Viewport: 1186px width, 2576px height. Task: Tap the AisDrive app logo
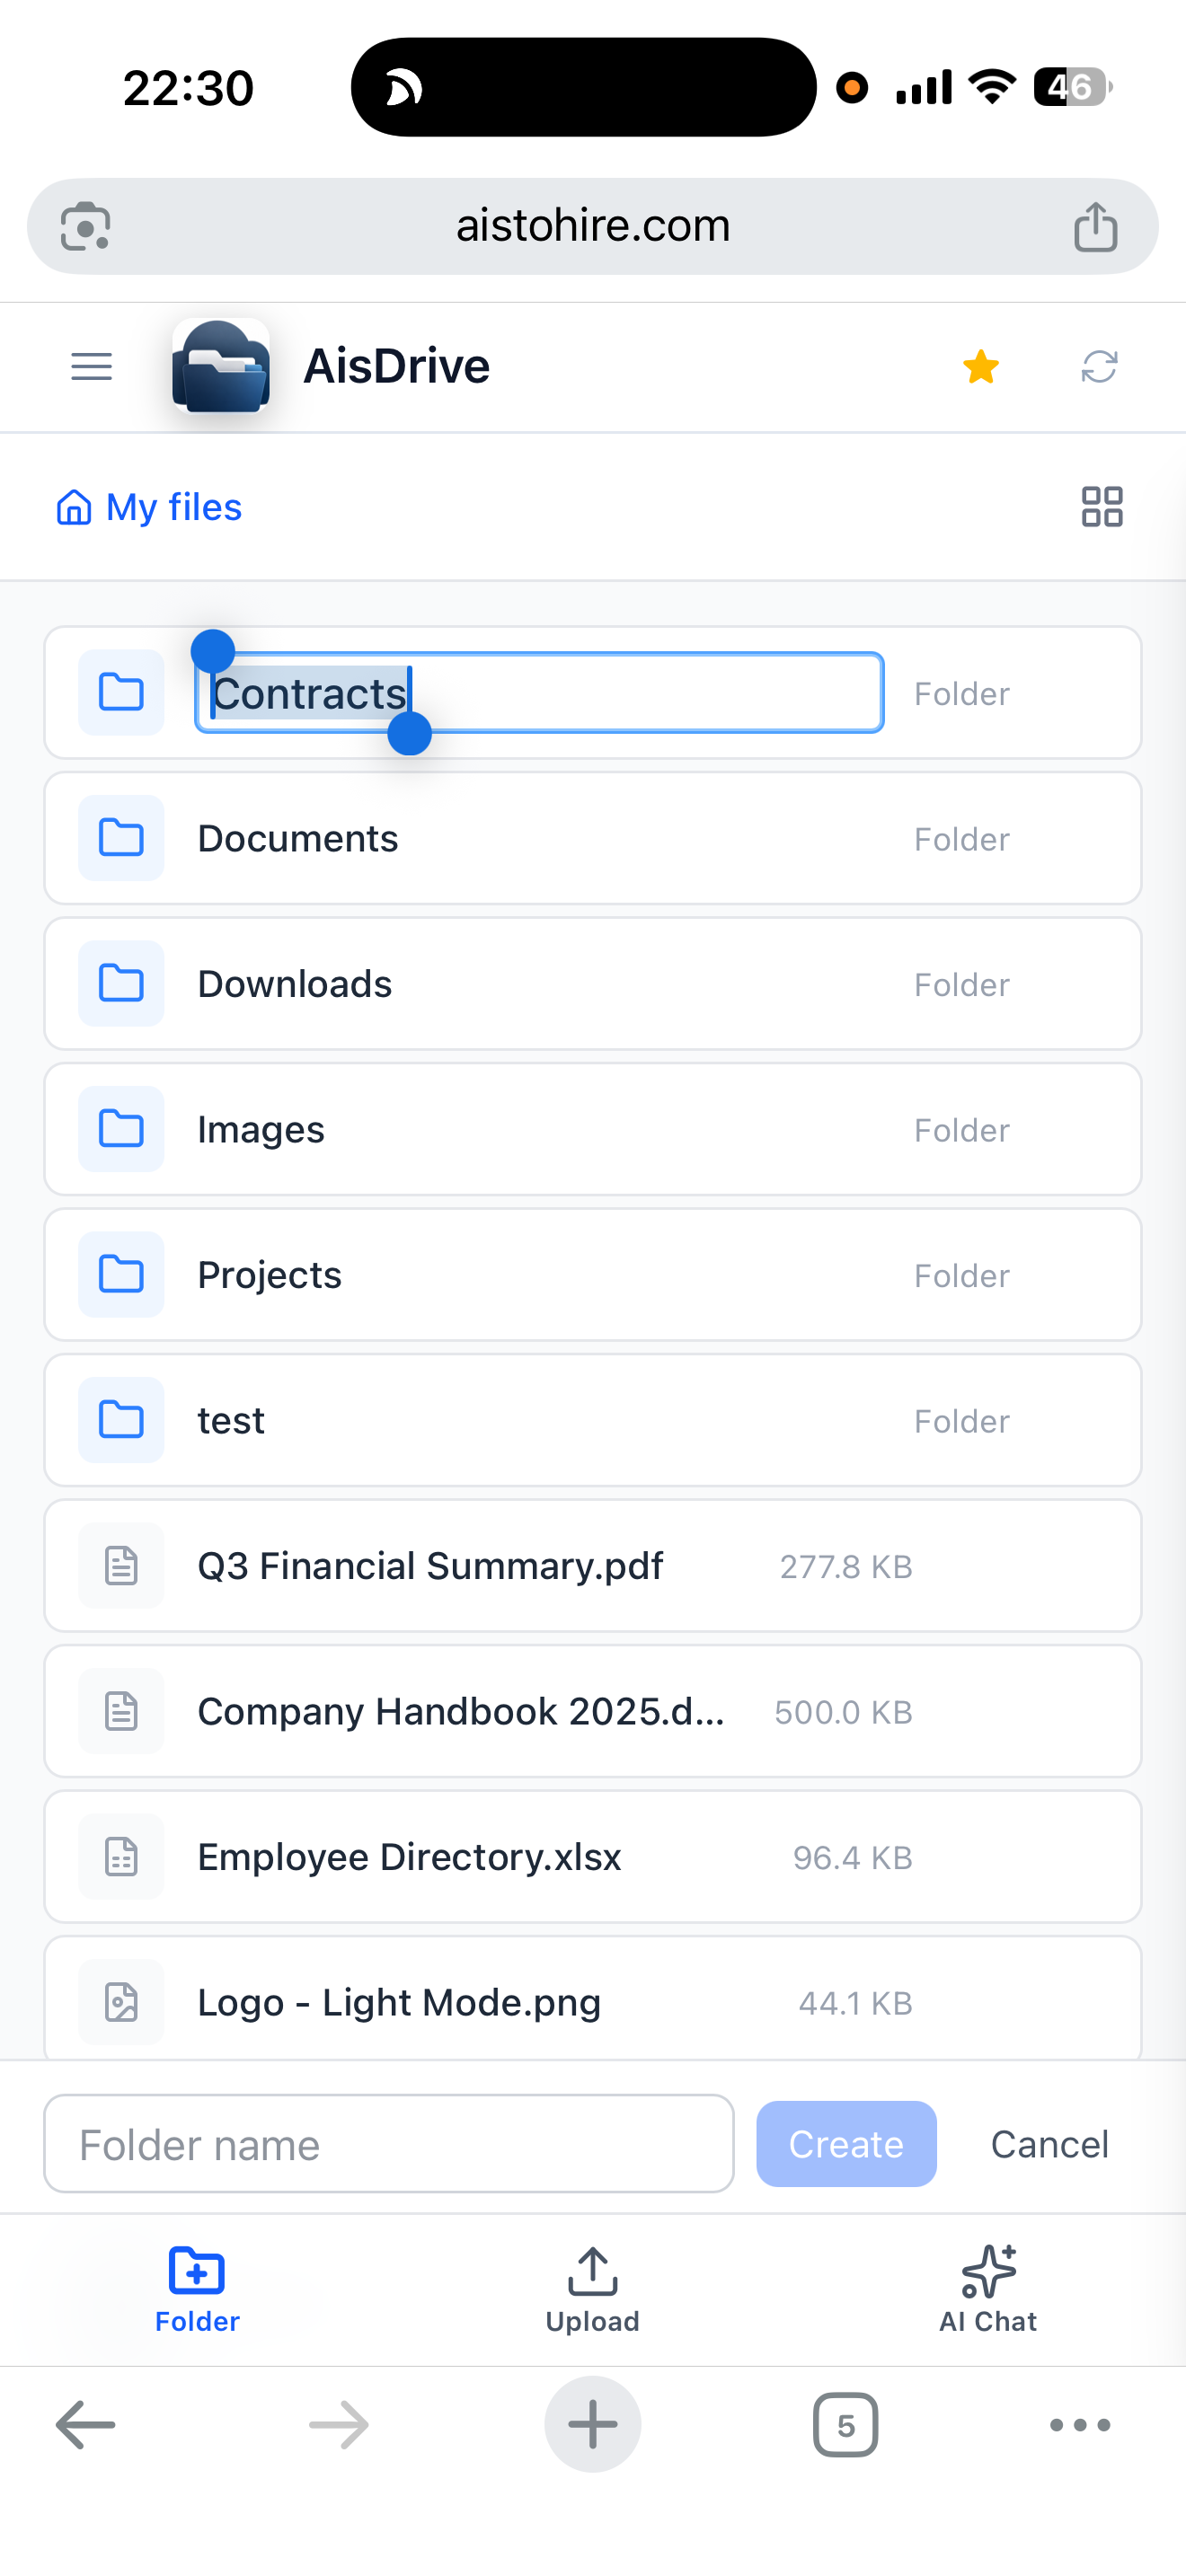[x=221, y=366]
